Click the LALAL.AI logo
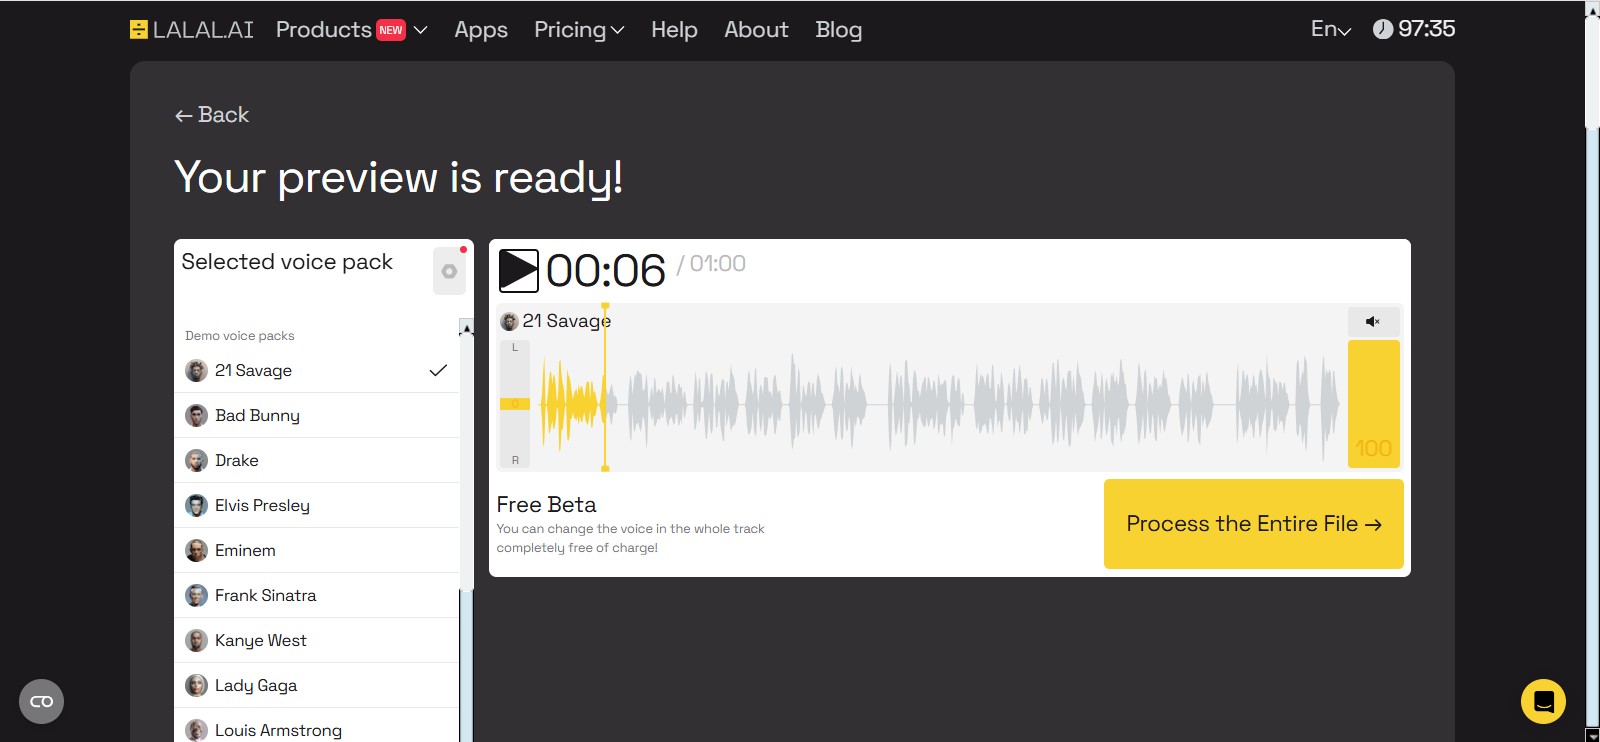The image size is (1600, 742). coord(191,30)
